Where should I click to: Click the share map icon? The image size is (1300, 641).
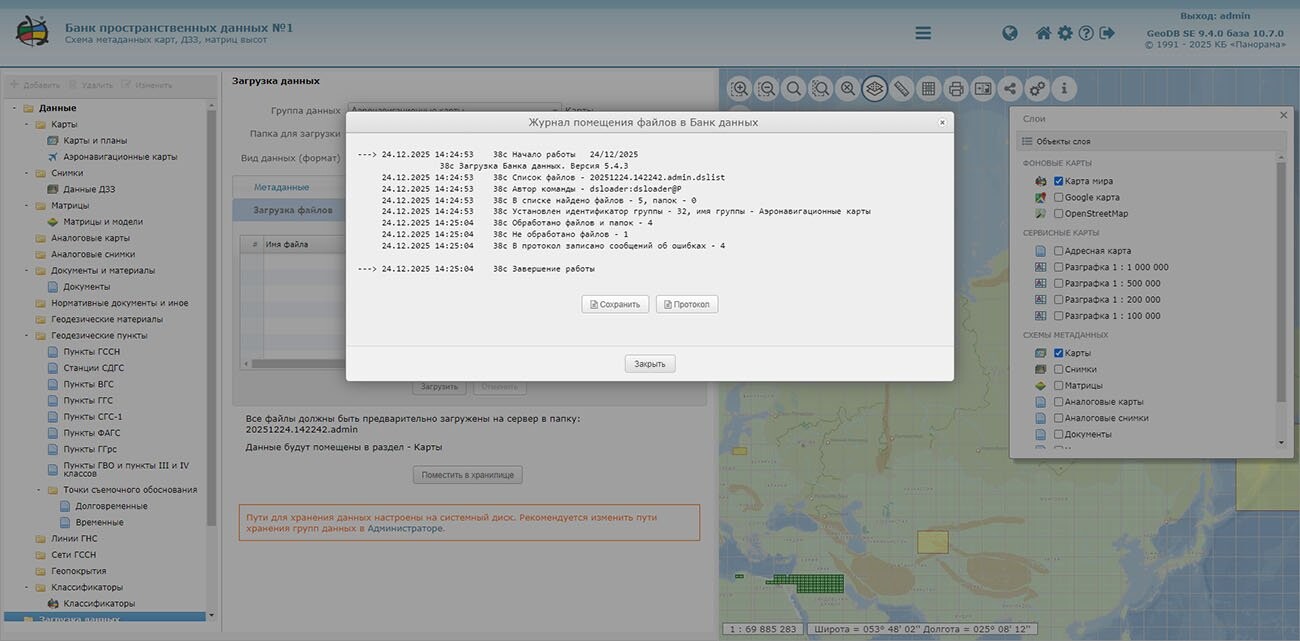(x=1010, y=89)
